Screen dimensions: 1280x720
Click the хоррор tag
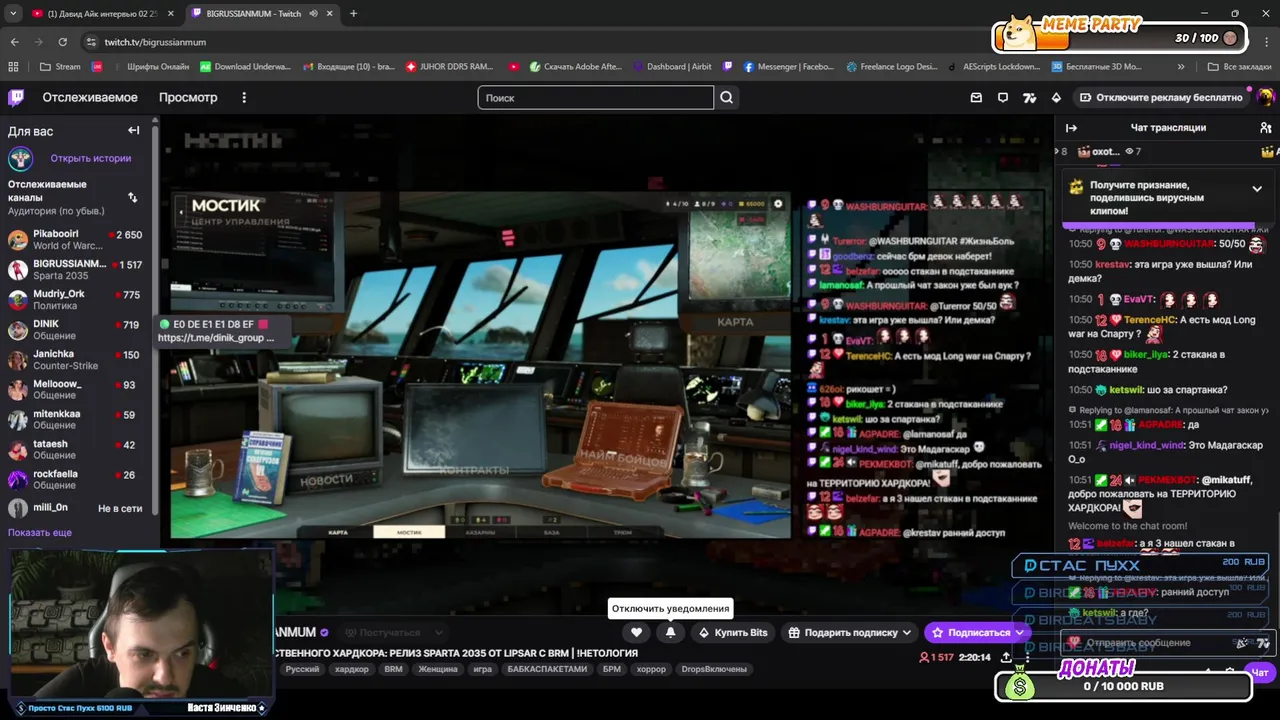pyautogui.click(x=651, y=669)
